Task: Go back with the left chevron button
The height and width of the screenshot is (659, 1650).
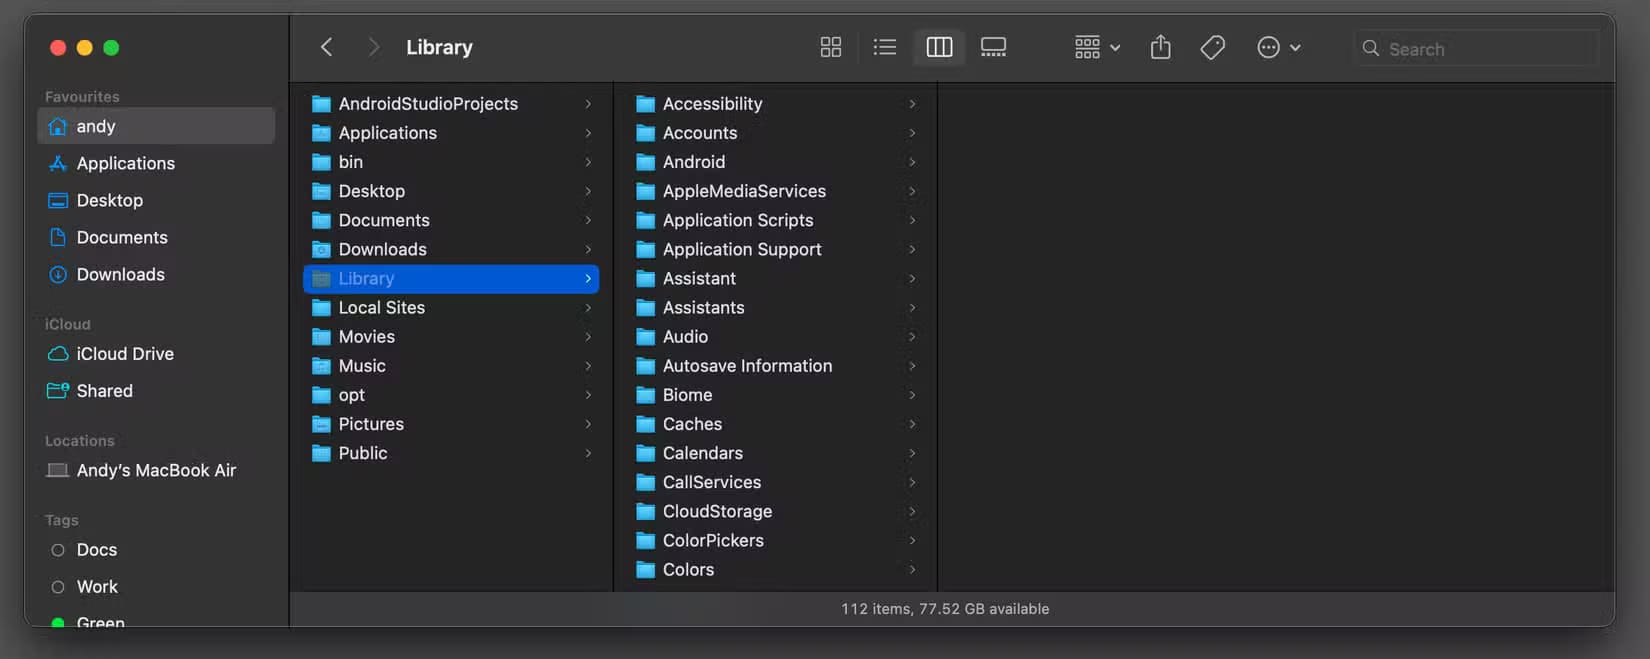Action: coord(326,47)
